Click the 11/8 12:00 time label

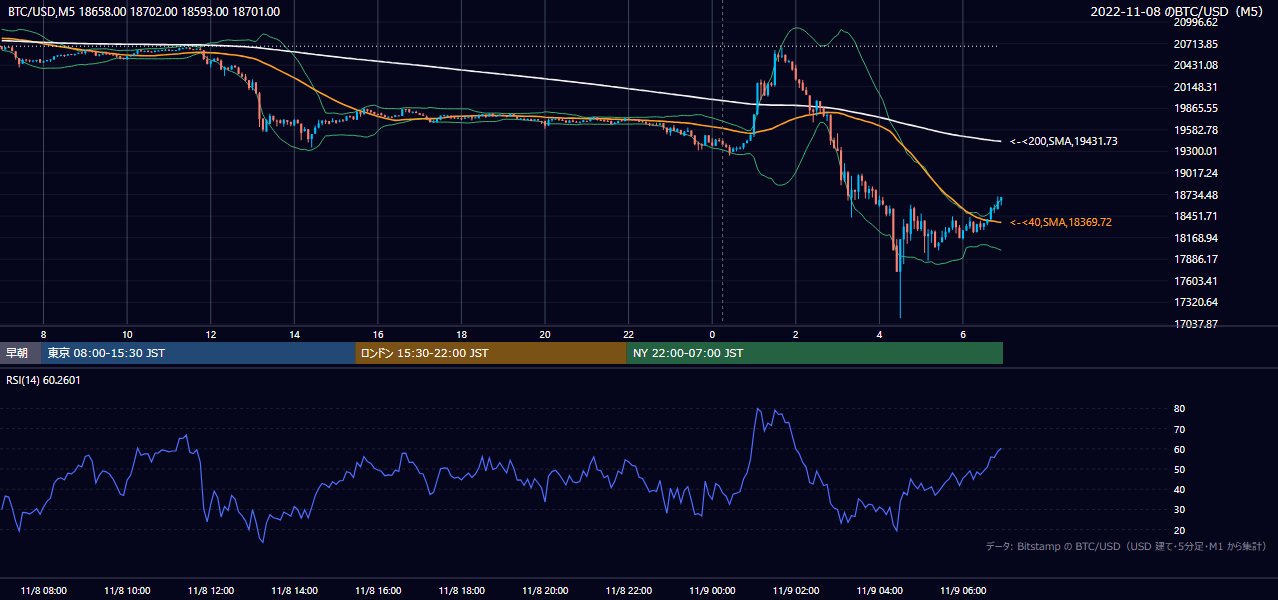(210, 591)
